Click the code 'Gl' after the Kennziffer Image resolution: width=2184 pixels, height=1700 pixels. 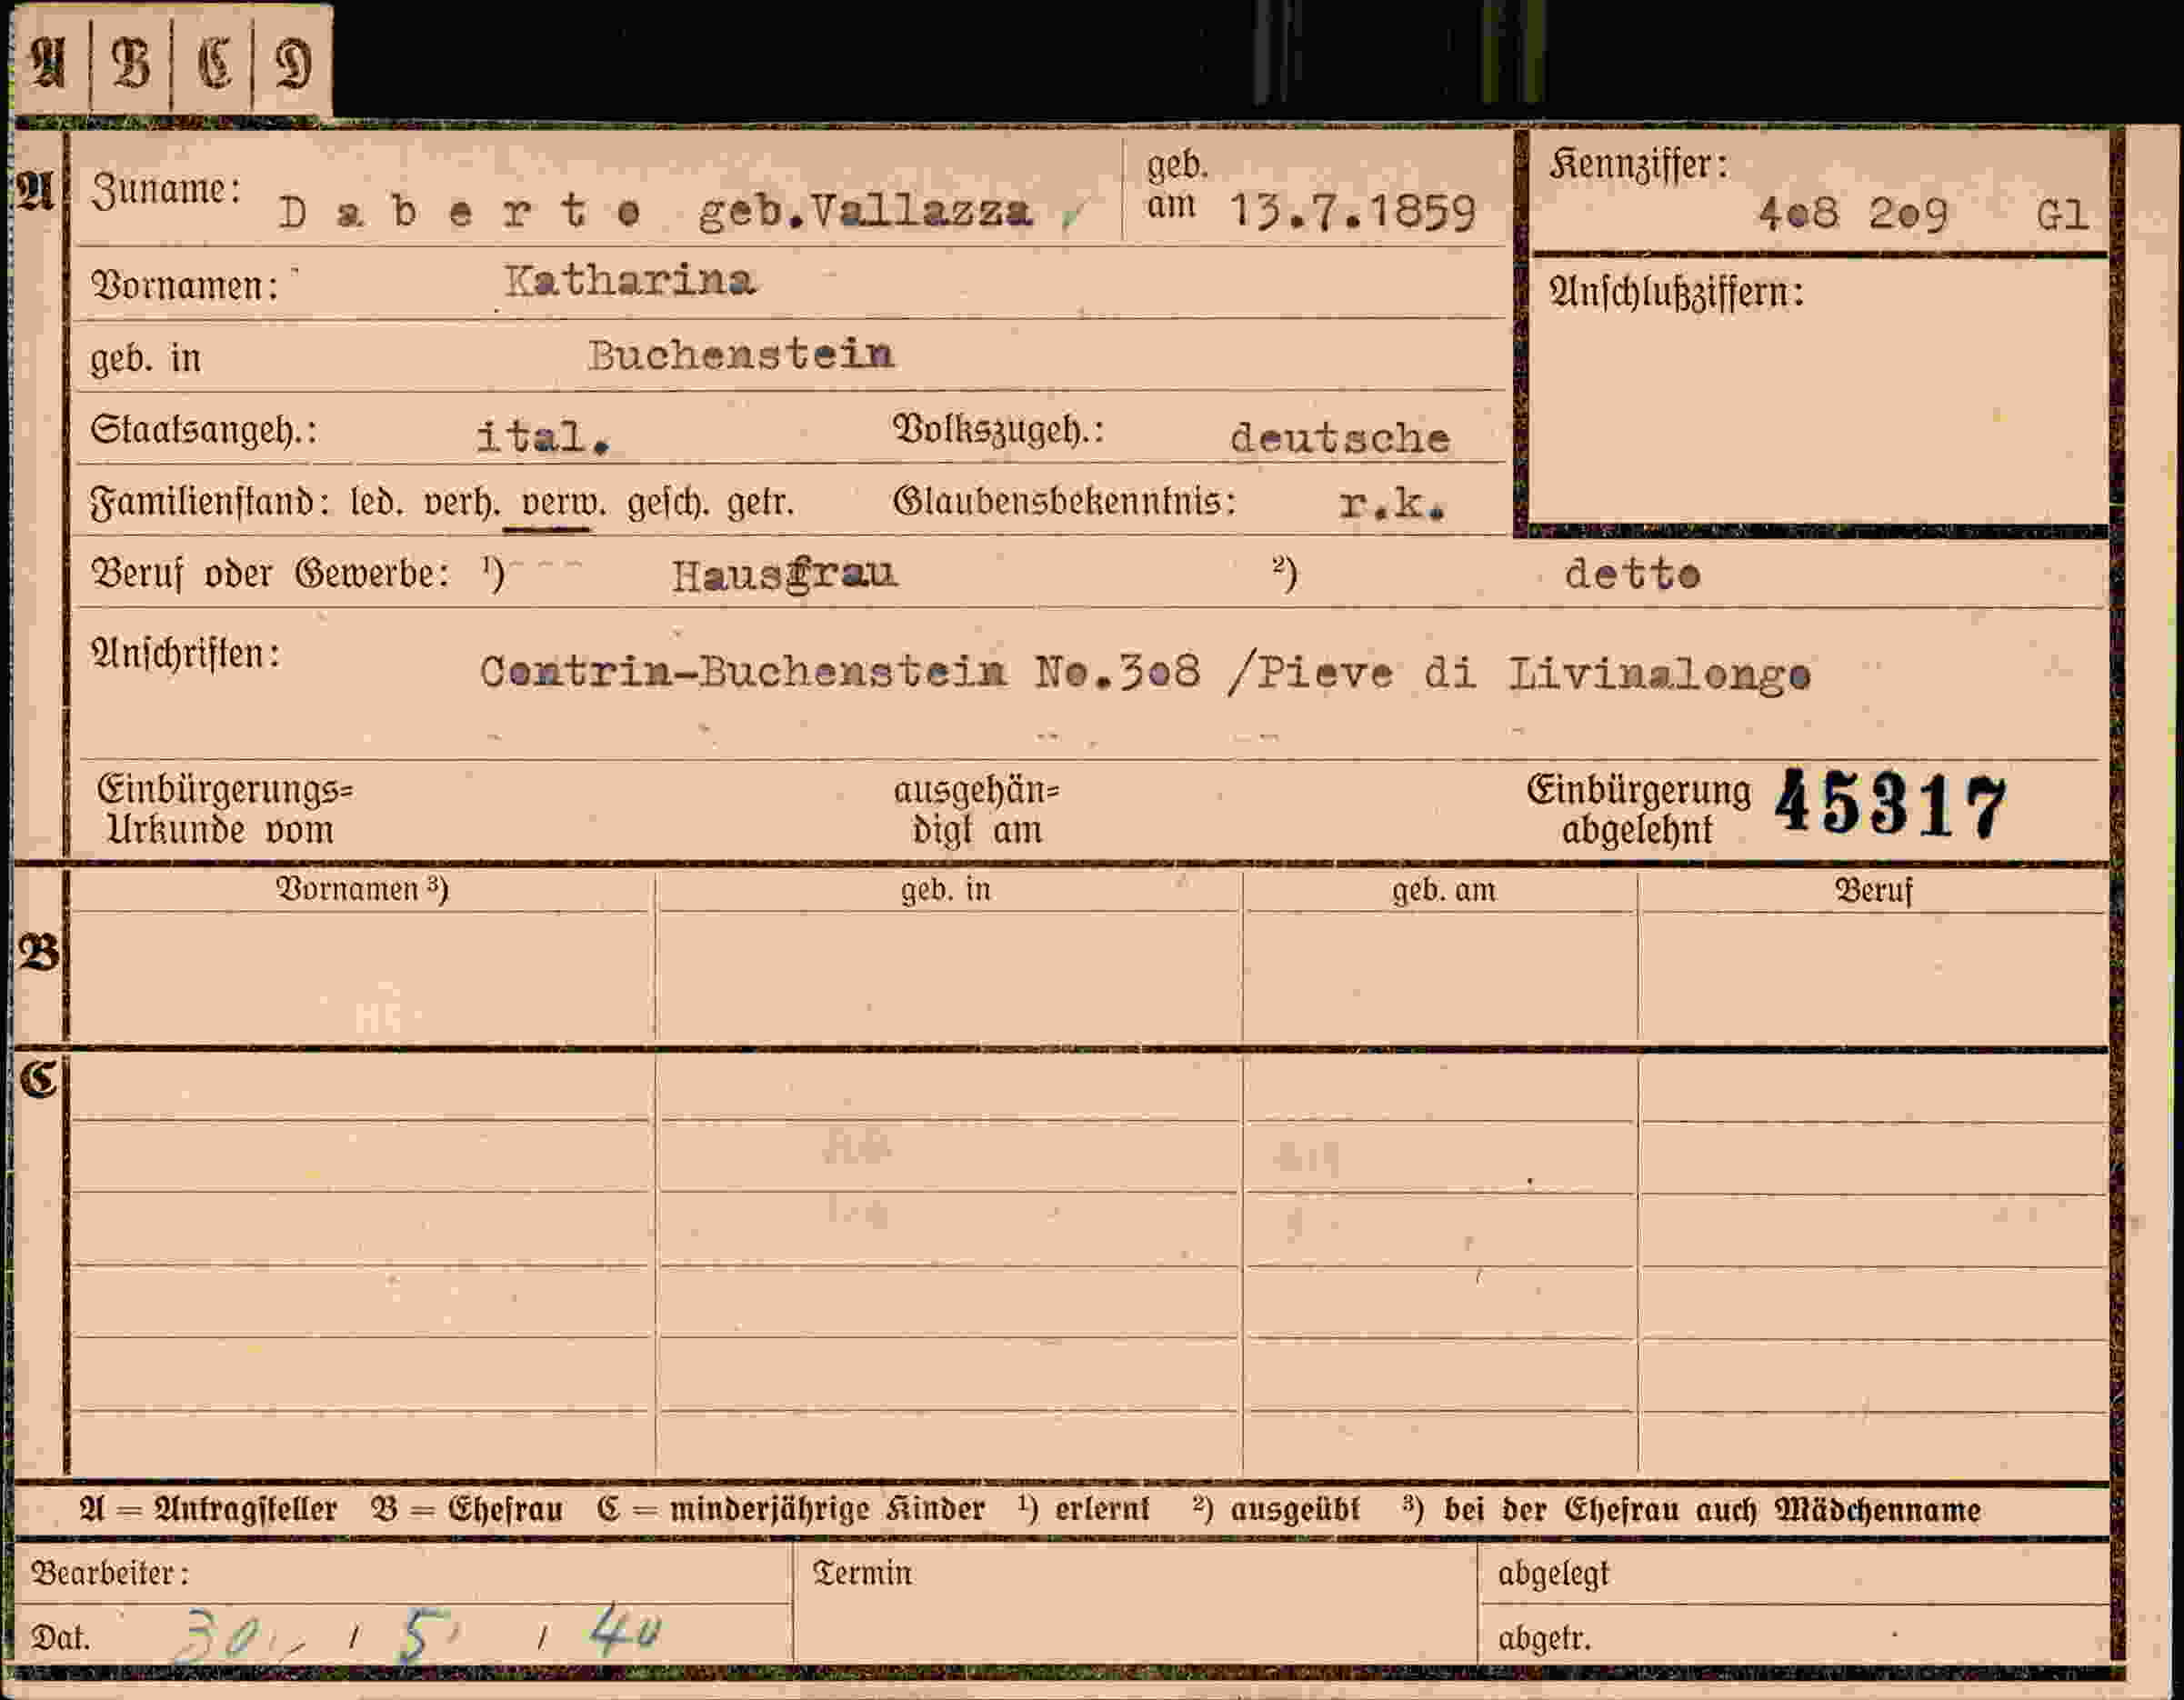(x=2062, y=215)
